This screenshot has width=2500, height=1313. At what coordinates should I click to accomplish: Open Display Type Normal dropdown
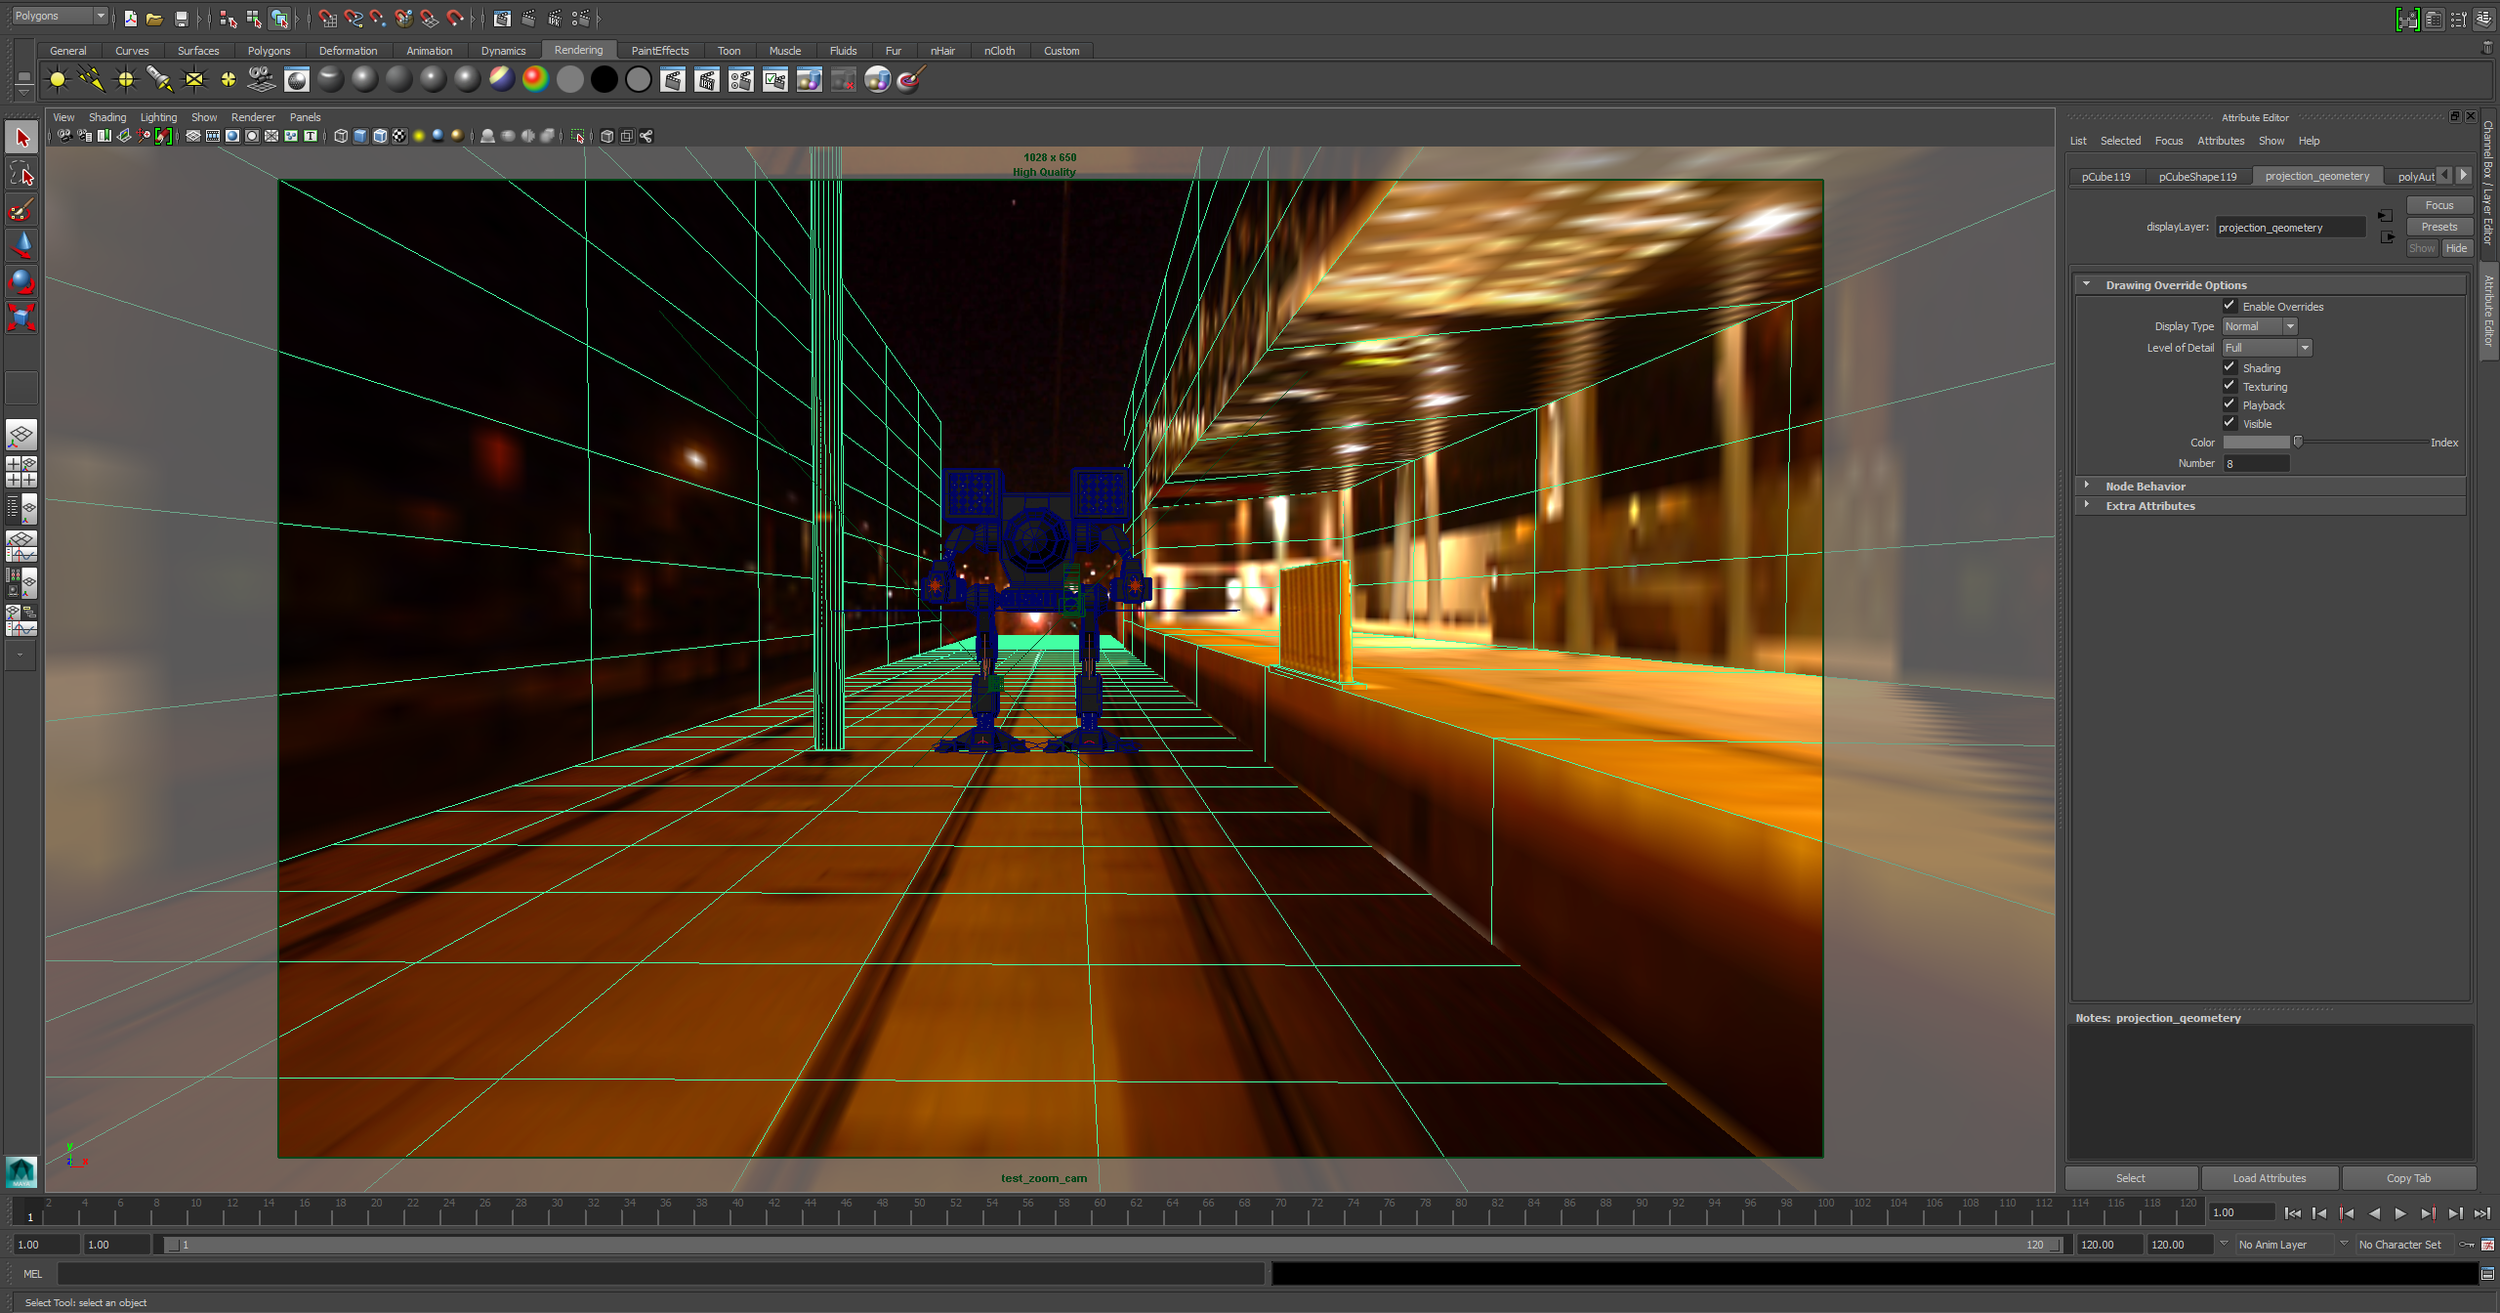point(2260,326)
